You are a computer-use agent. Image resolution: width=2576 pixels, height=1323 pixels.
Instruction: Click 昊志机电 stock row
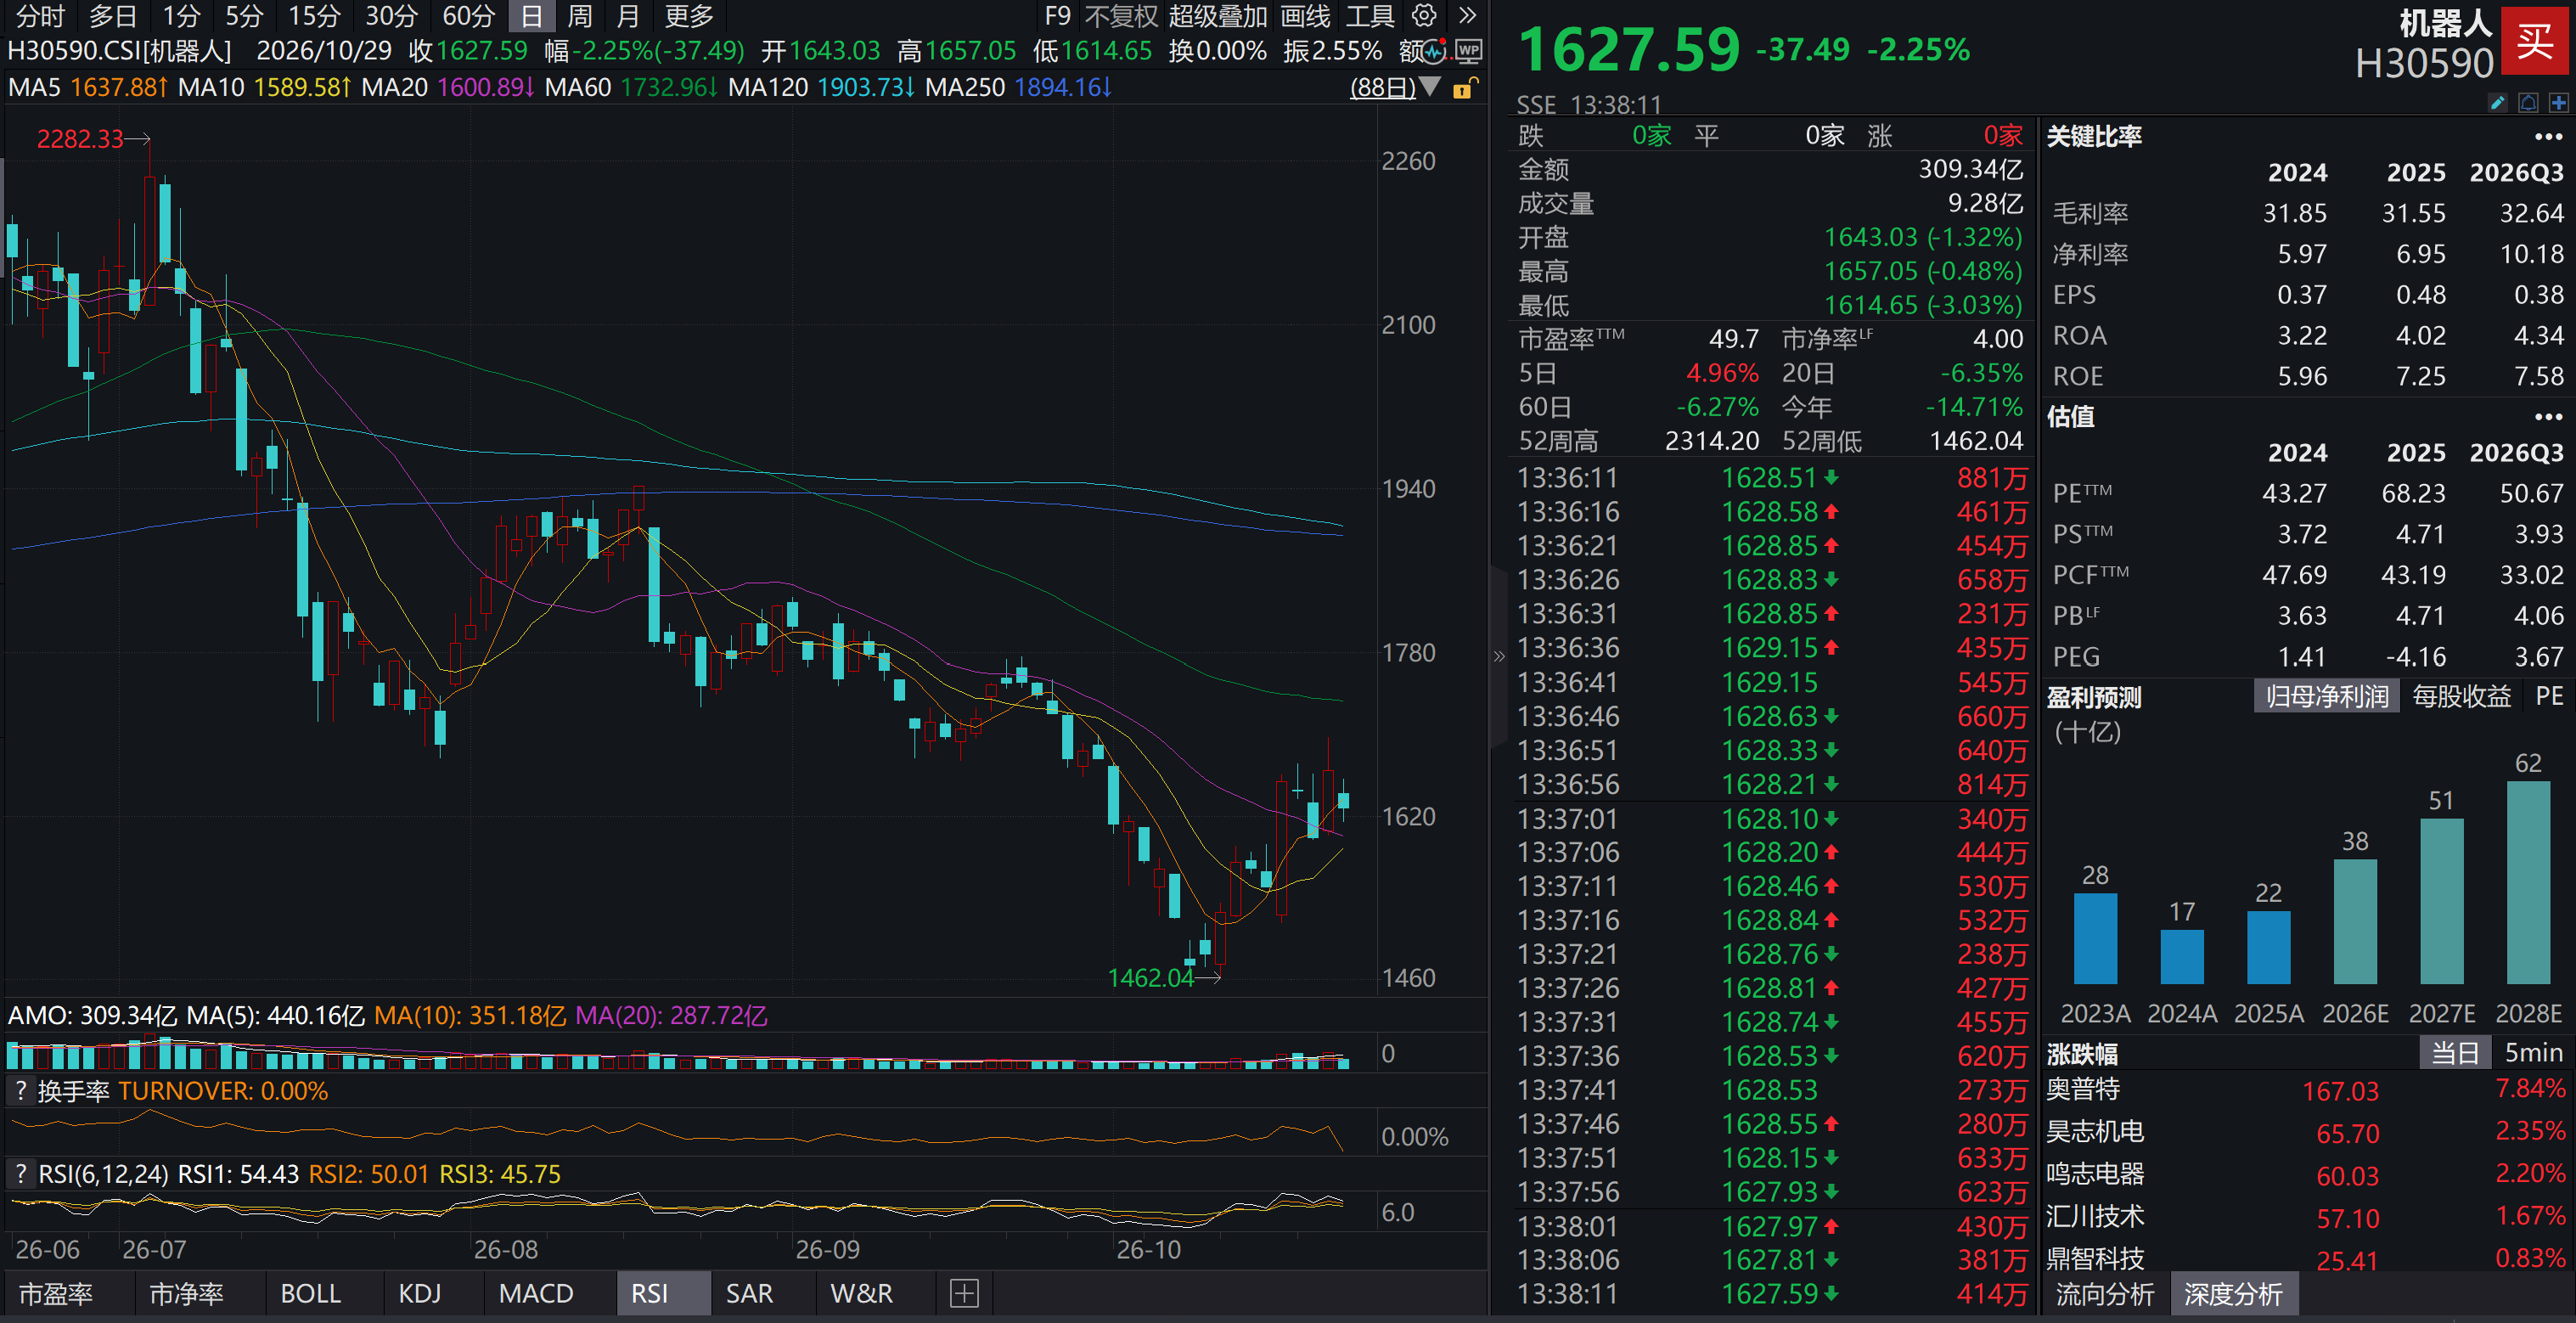2305,1132
